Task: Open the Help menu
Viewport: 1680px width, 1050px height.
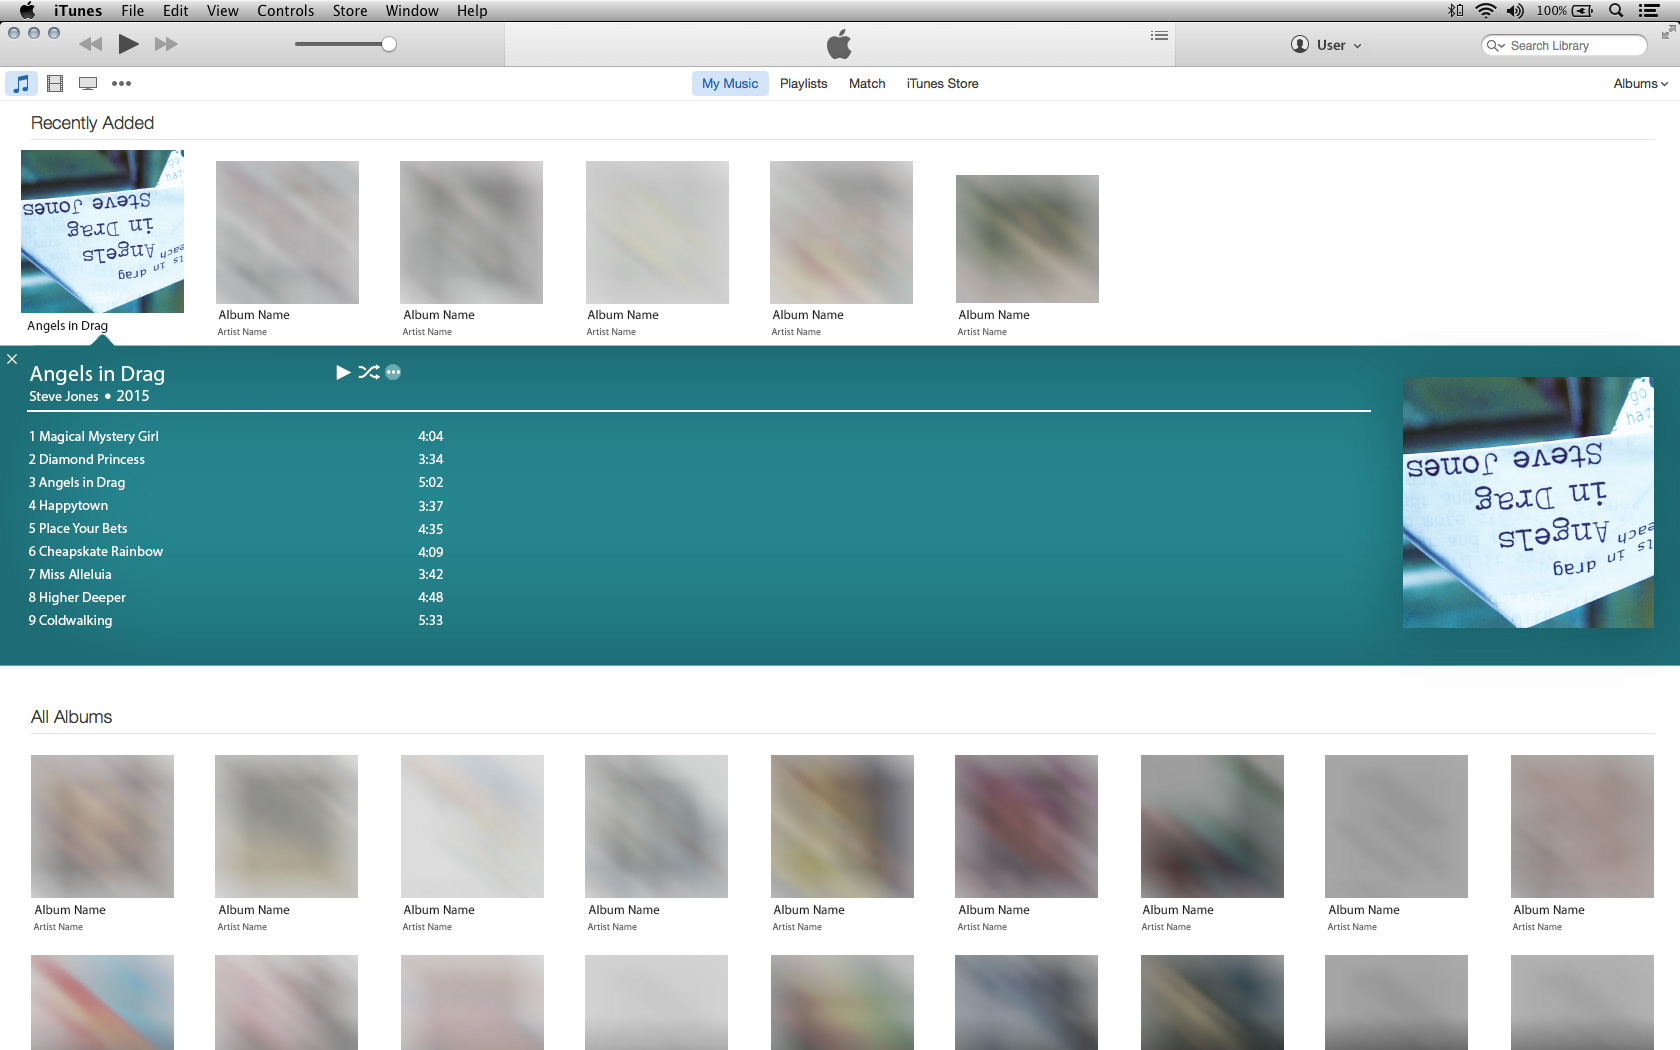Action: (x=472, y=11)
